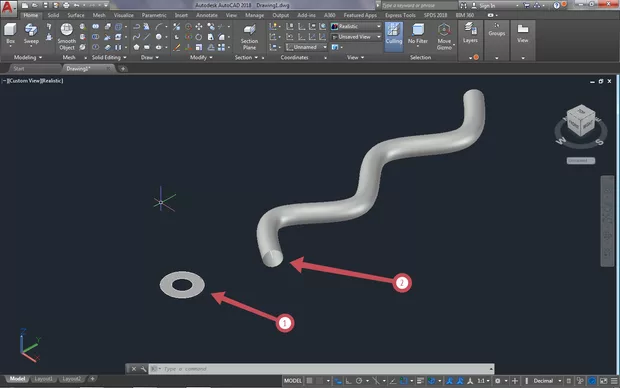The width and height of the screenshot is (620, 388).
Task: Expand the View panel in ribbon
Action: [x=355, y=57]
